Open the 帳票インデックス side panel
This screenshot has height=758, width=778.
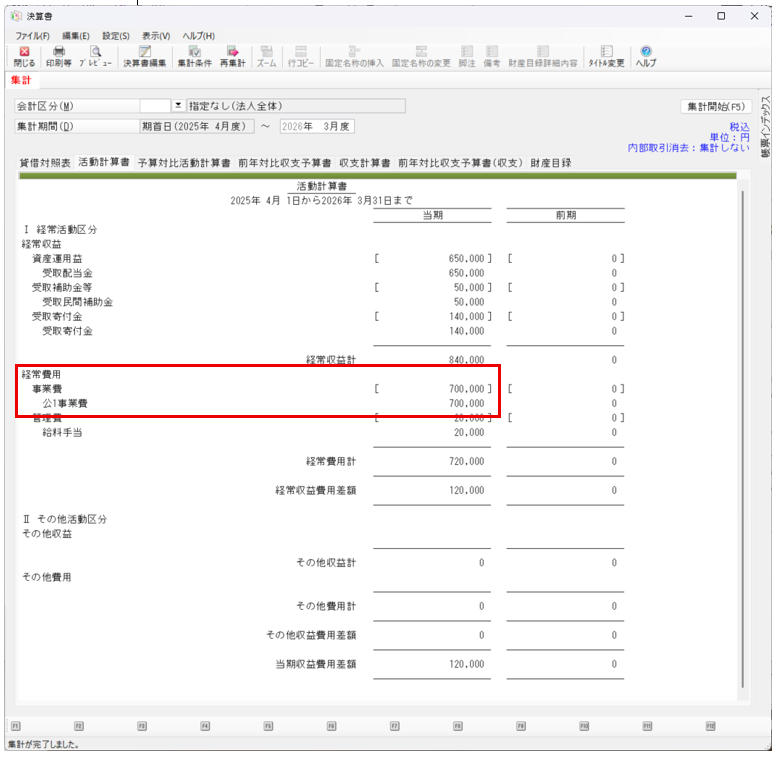pos(765,130)
